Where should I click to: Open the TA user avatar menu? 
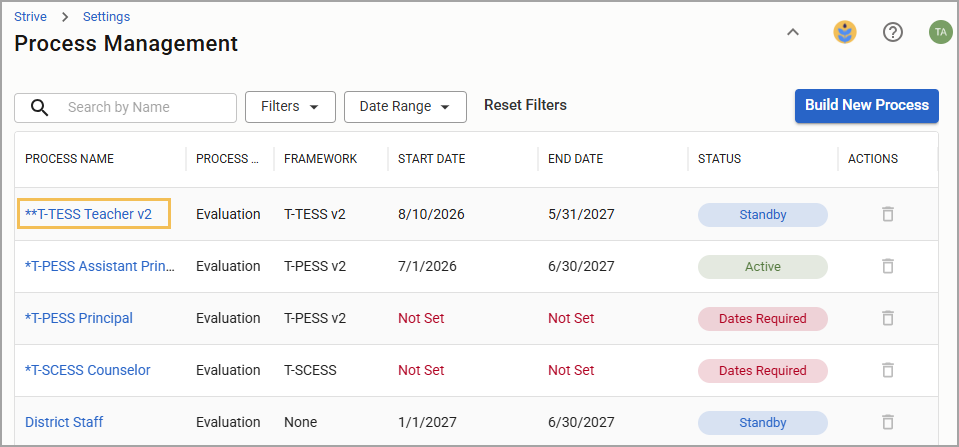pyautogui.click(x=940, y=32)
